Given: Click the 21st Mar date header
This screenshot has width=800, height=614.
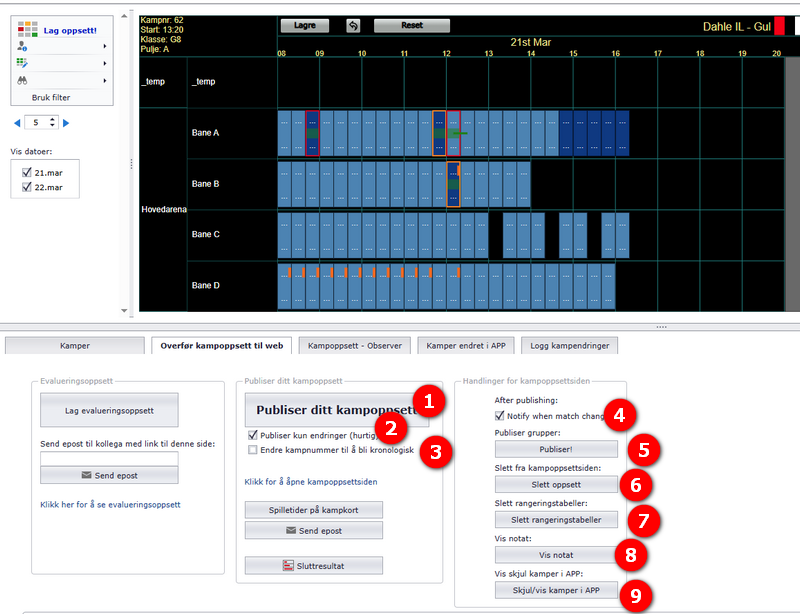Looking at the screenshot, I should coord(531,42).
